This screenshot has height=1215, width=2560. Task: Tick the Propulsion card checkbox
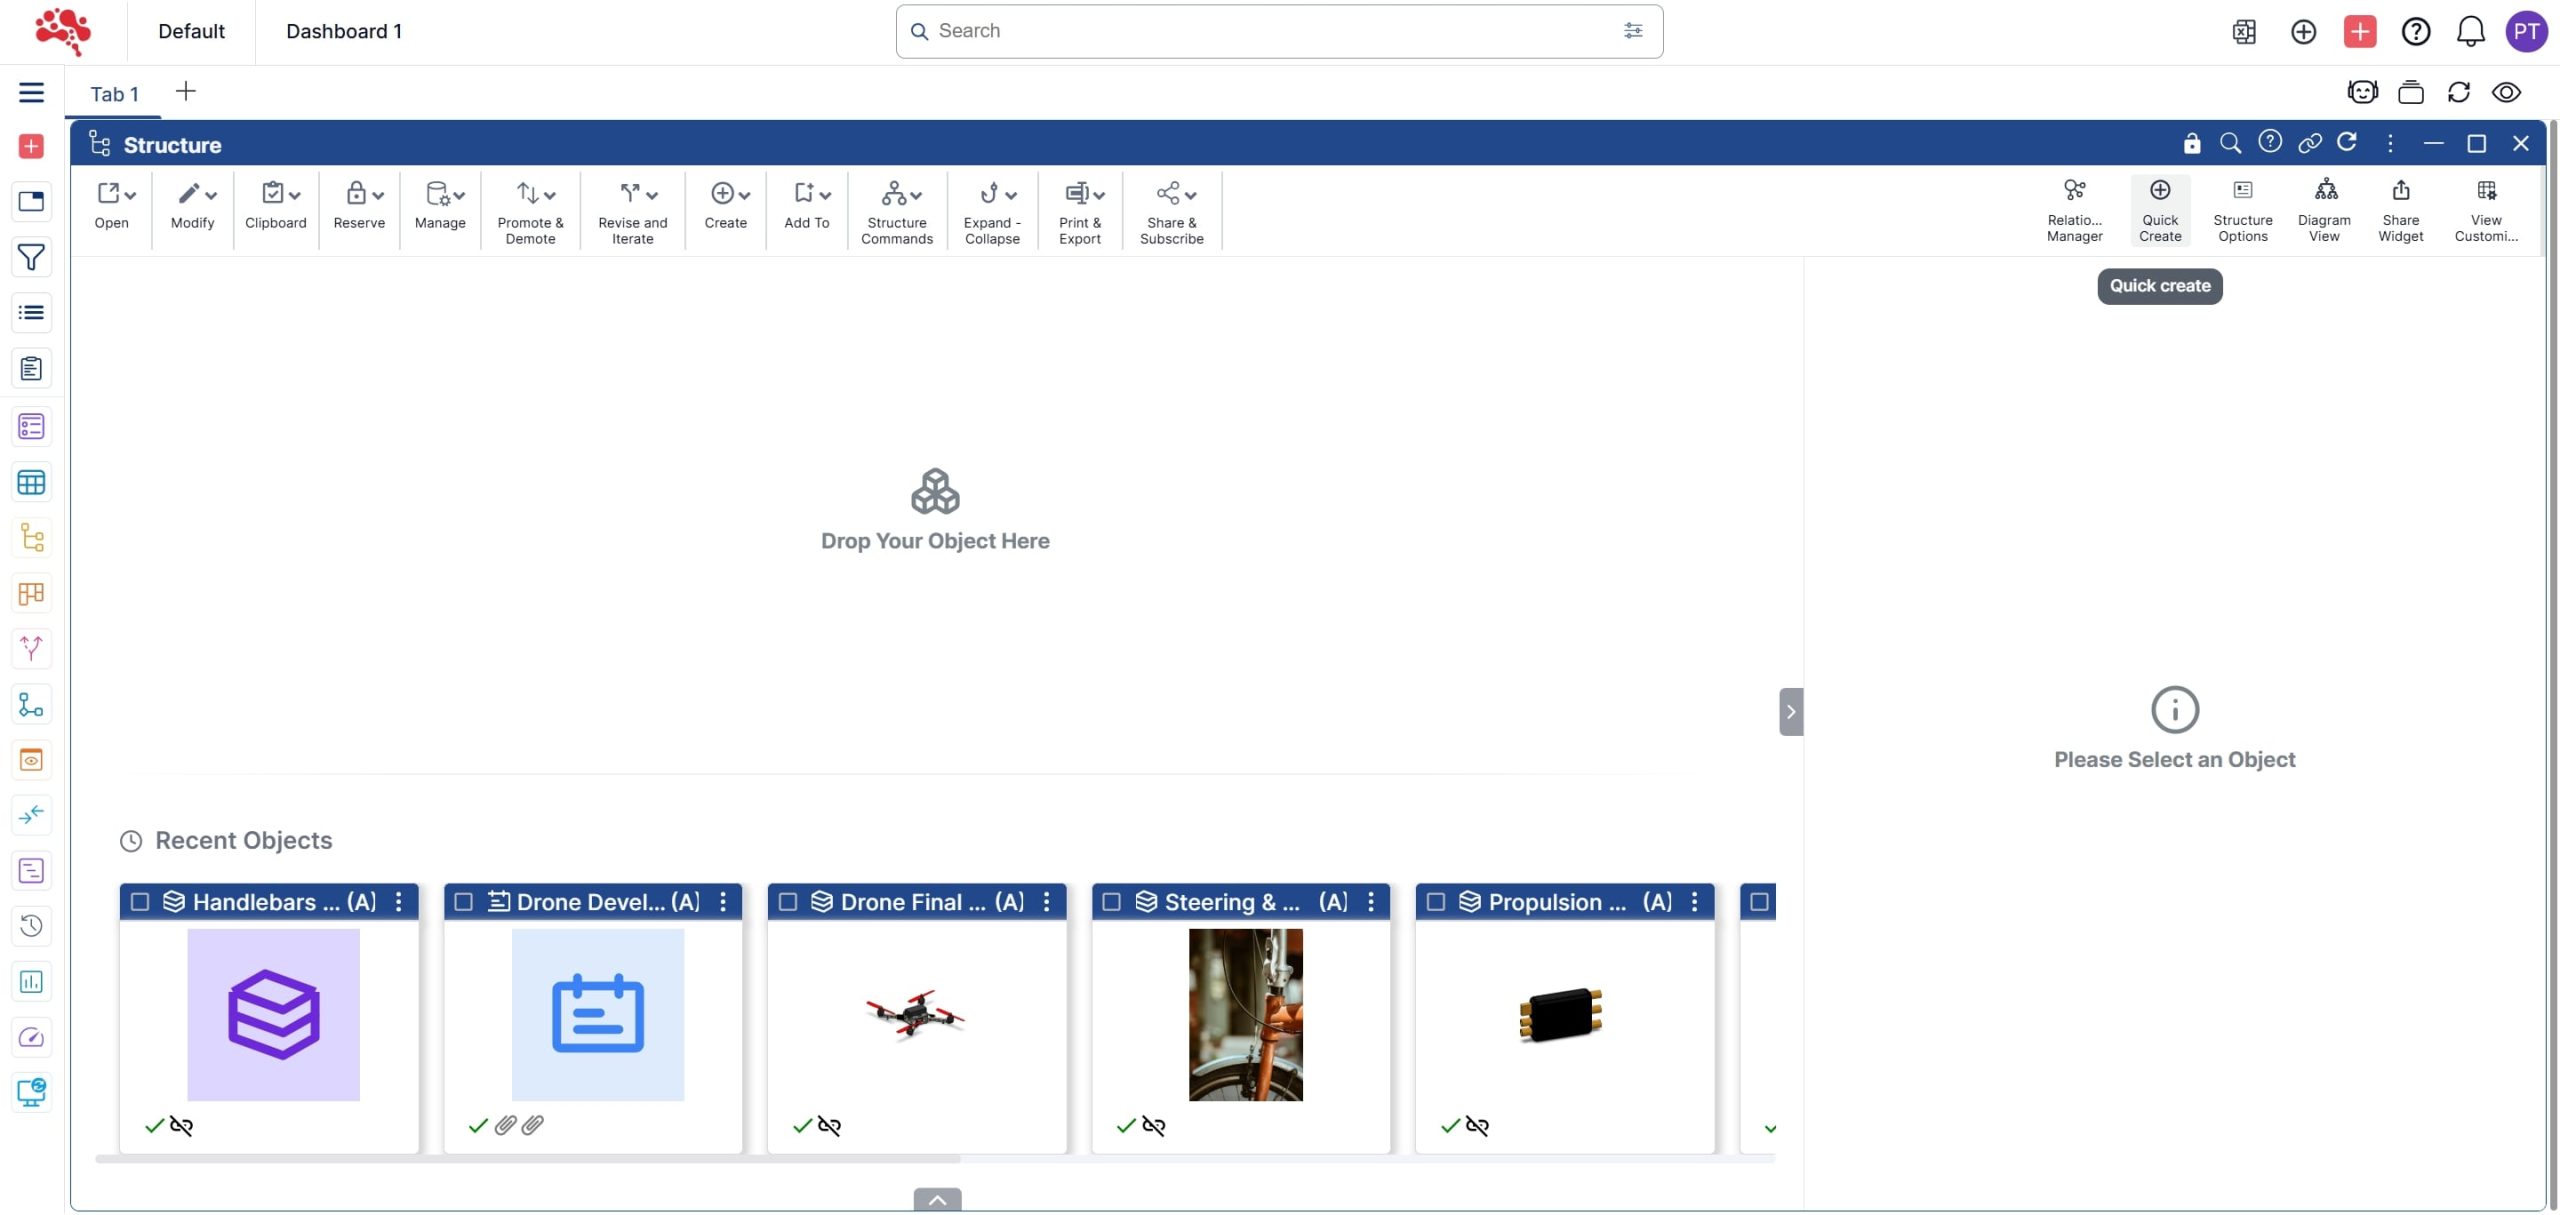[1436, 902]
